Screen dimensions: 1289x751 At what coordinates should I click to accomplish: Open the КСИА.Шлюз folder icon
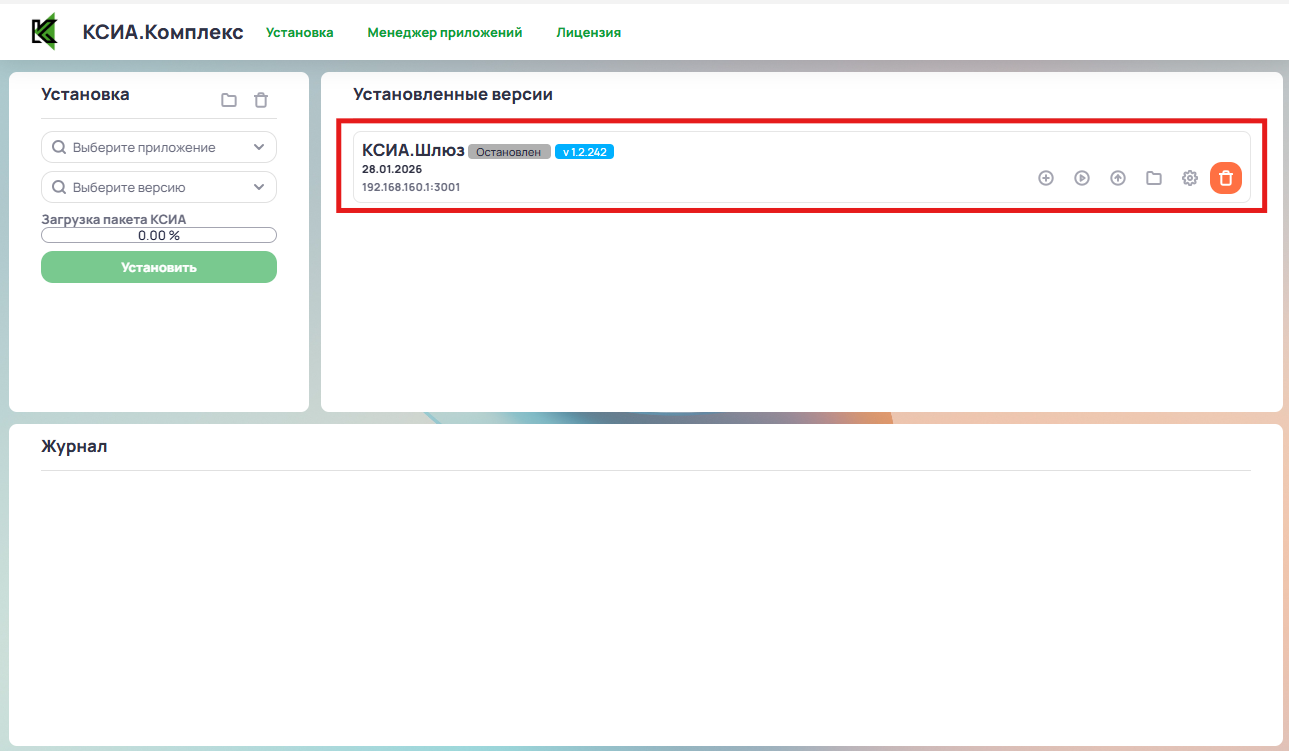1154,178
